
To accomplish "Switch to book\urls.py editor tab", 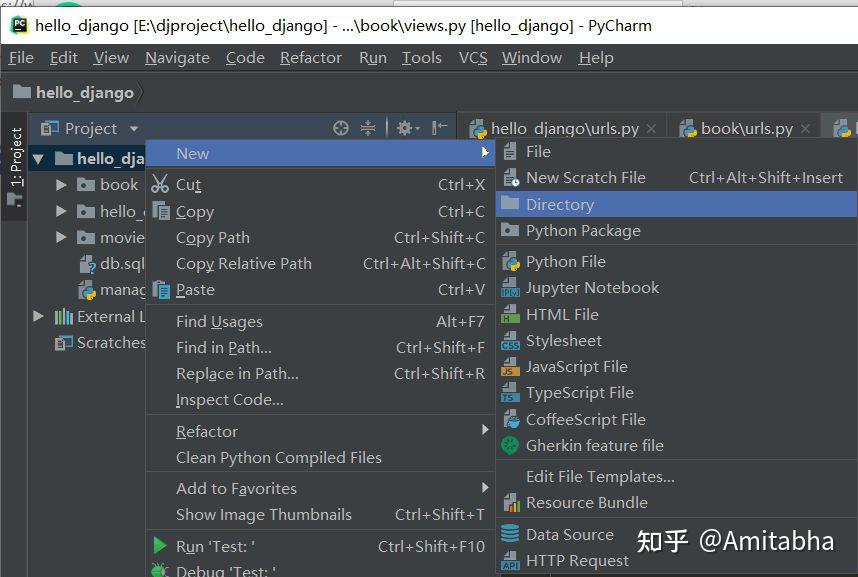I will tap(746, 129).
